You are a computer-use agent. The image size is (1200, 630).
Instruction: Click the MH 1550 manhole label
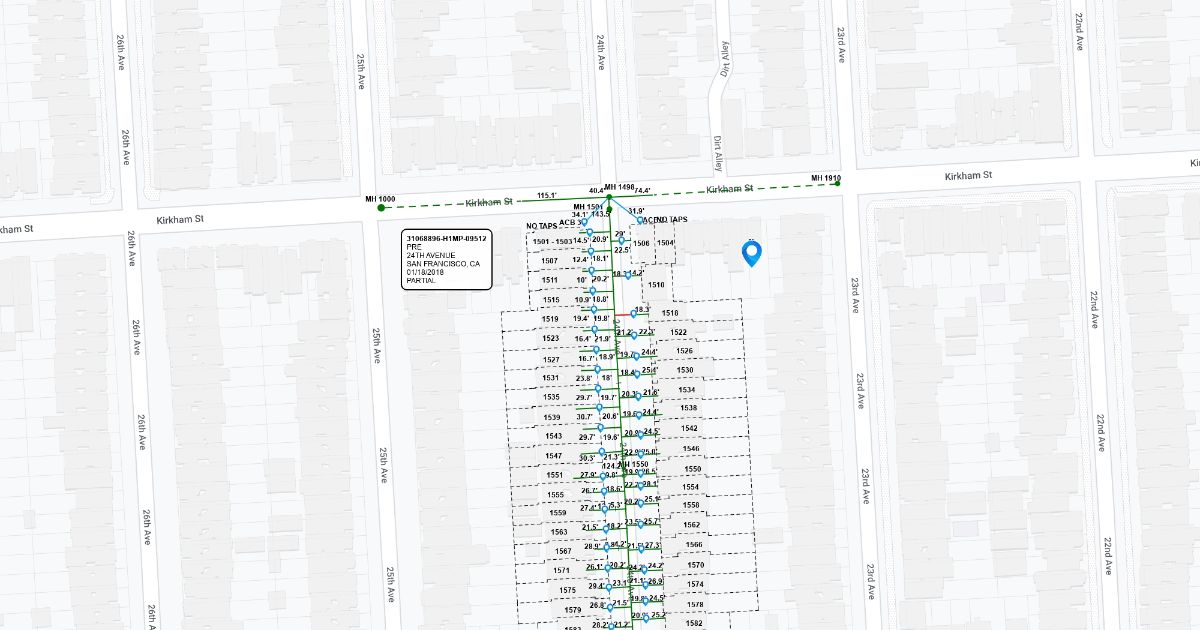632,465
